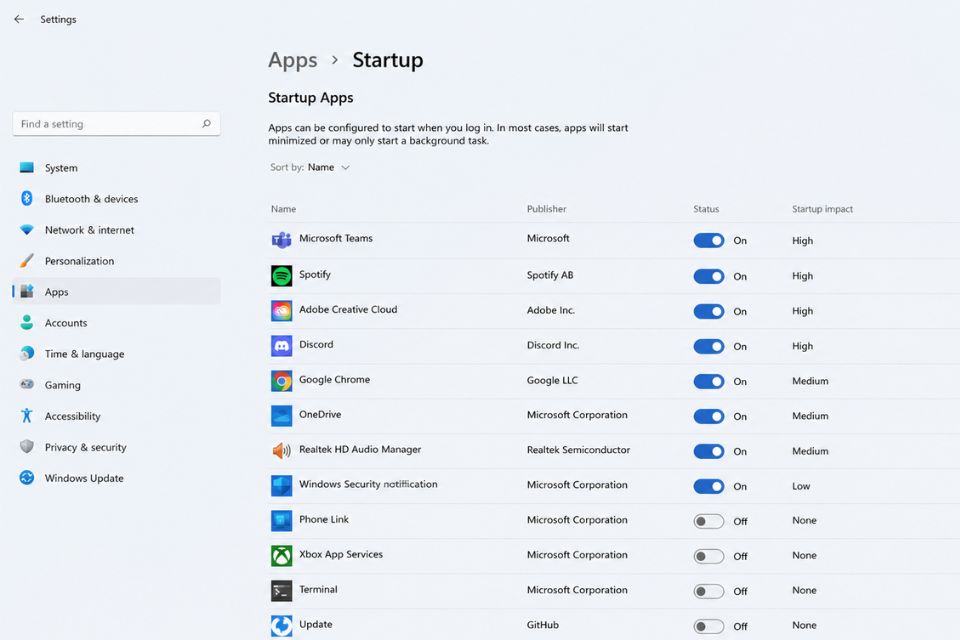Click the Apps breadcrumb link
Screen dimensions: 960x640
click(x=293, y=60)
